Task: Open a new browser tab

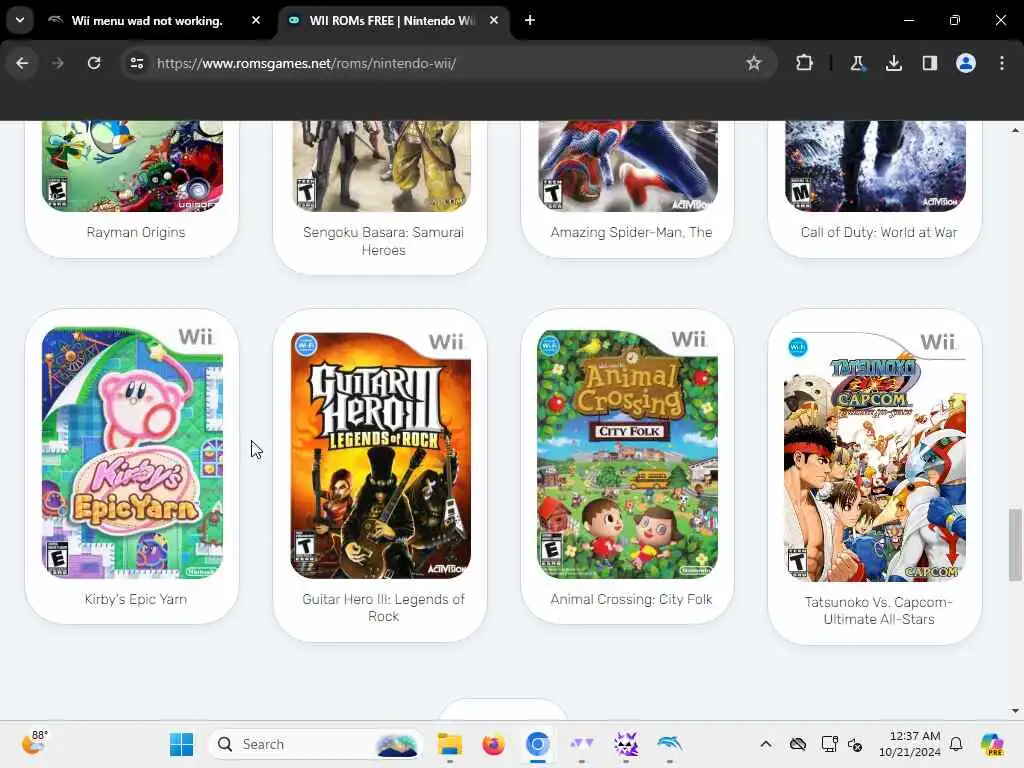Action: 530,20
